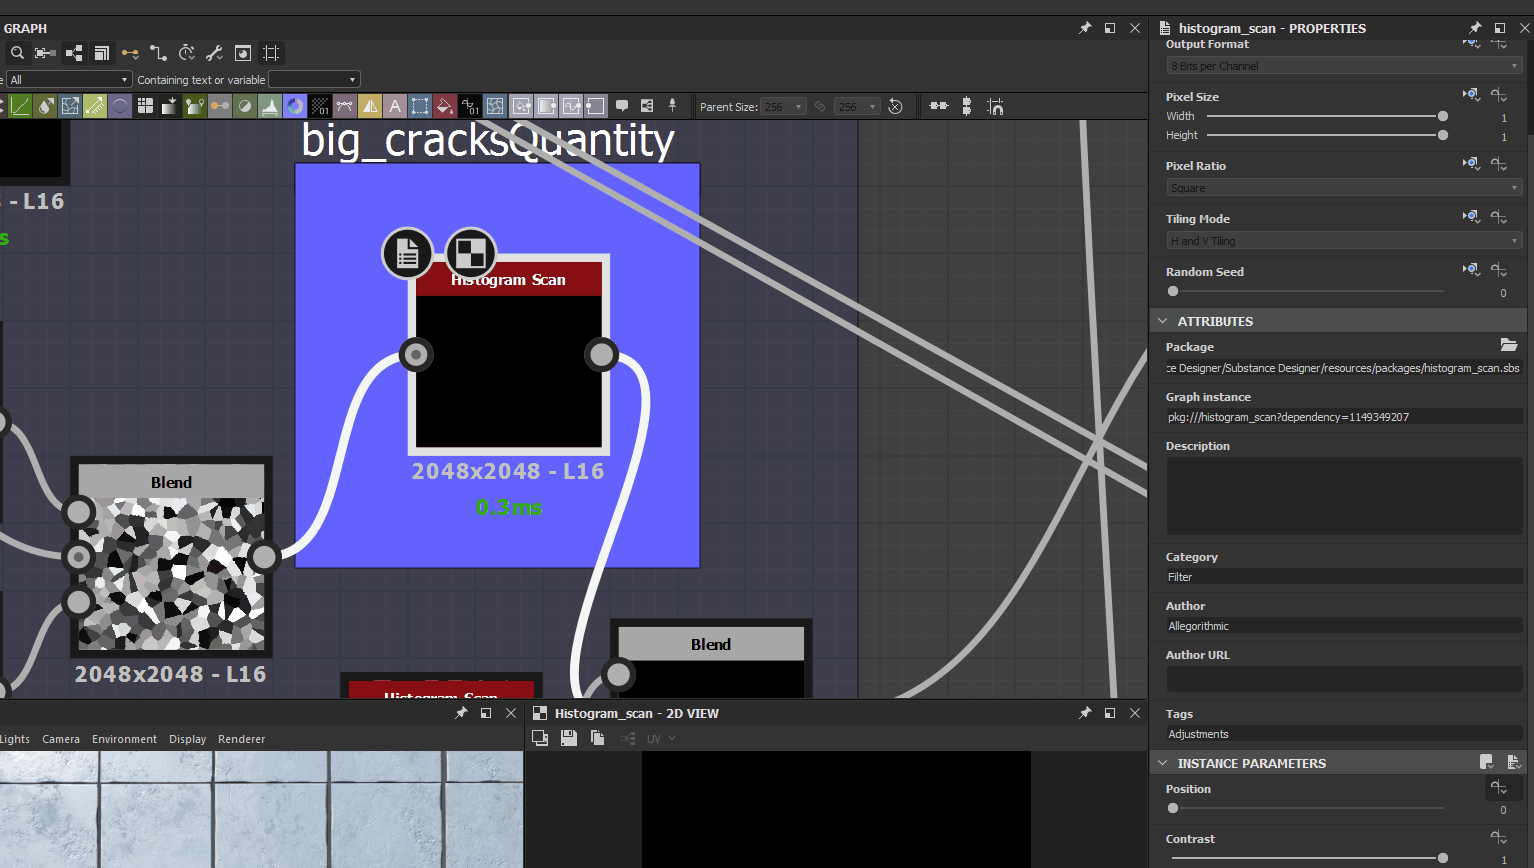The height and width of the screenshot is (868, 1534).
Task: Add a Text node via the letter A icon
Action: pos(394,106)
